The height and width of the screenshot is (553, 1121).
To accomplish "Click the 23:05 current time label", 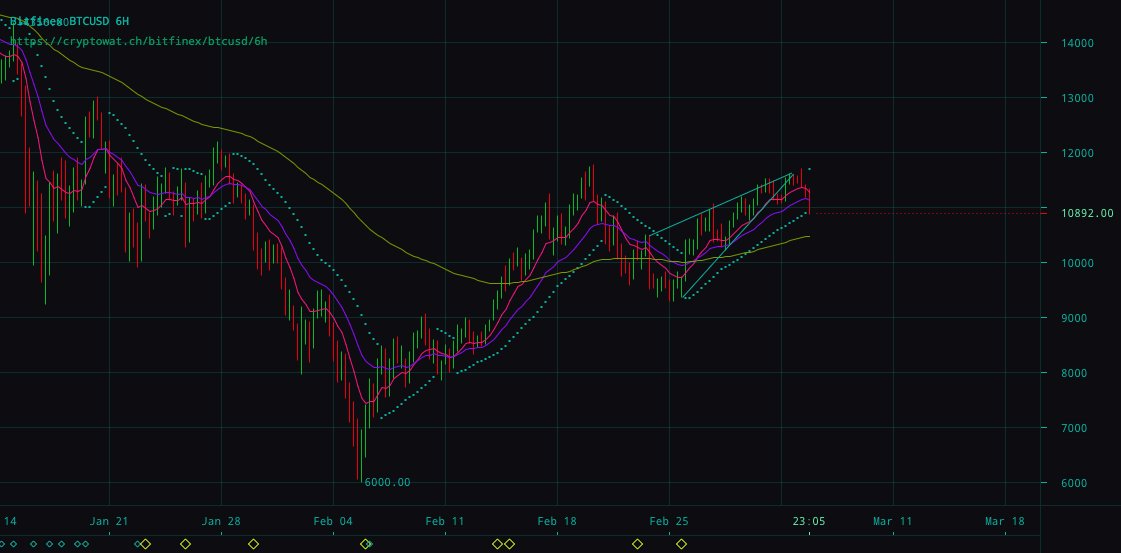I will click(x=809, y=521).
